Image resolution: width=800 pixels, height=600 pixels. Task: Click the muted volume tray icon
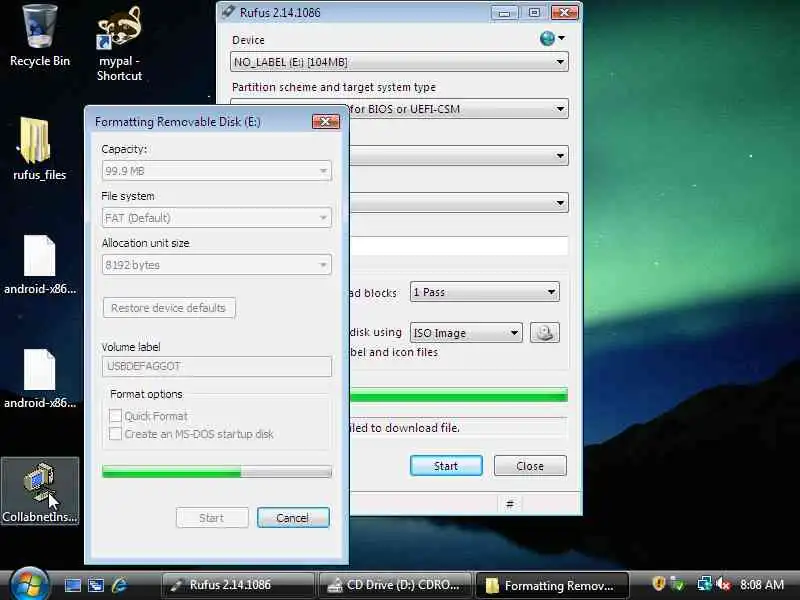pyautogui.click(x=723, y=584)
